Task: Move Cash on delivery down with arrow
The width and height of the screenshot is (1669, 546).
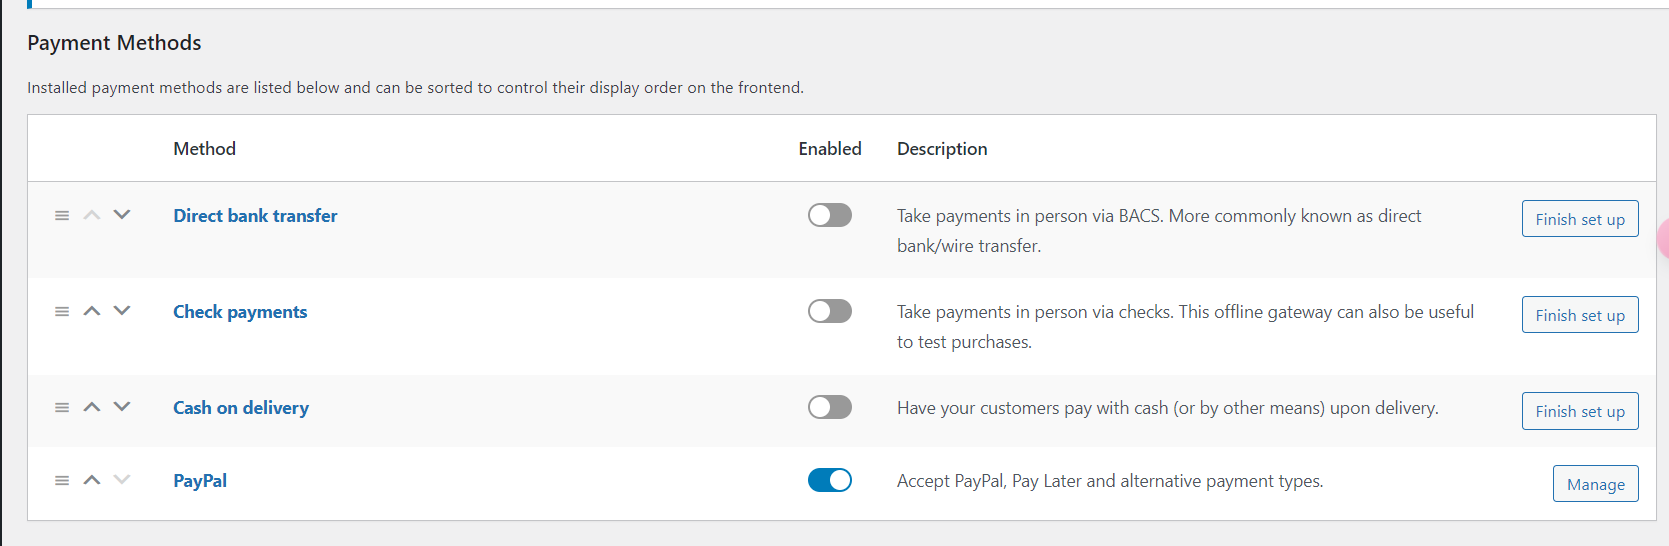Action: (x=122, y=407)
